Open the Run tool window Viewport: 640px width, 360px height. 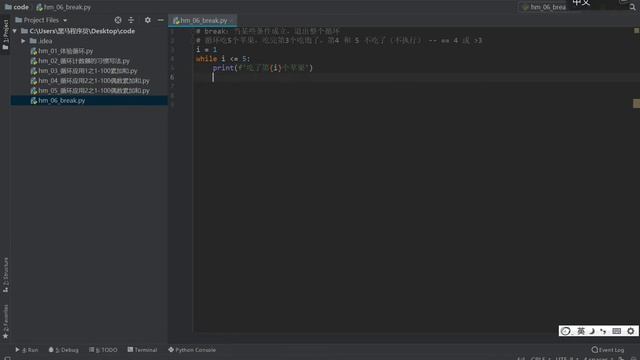[x=27, y=350]
